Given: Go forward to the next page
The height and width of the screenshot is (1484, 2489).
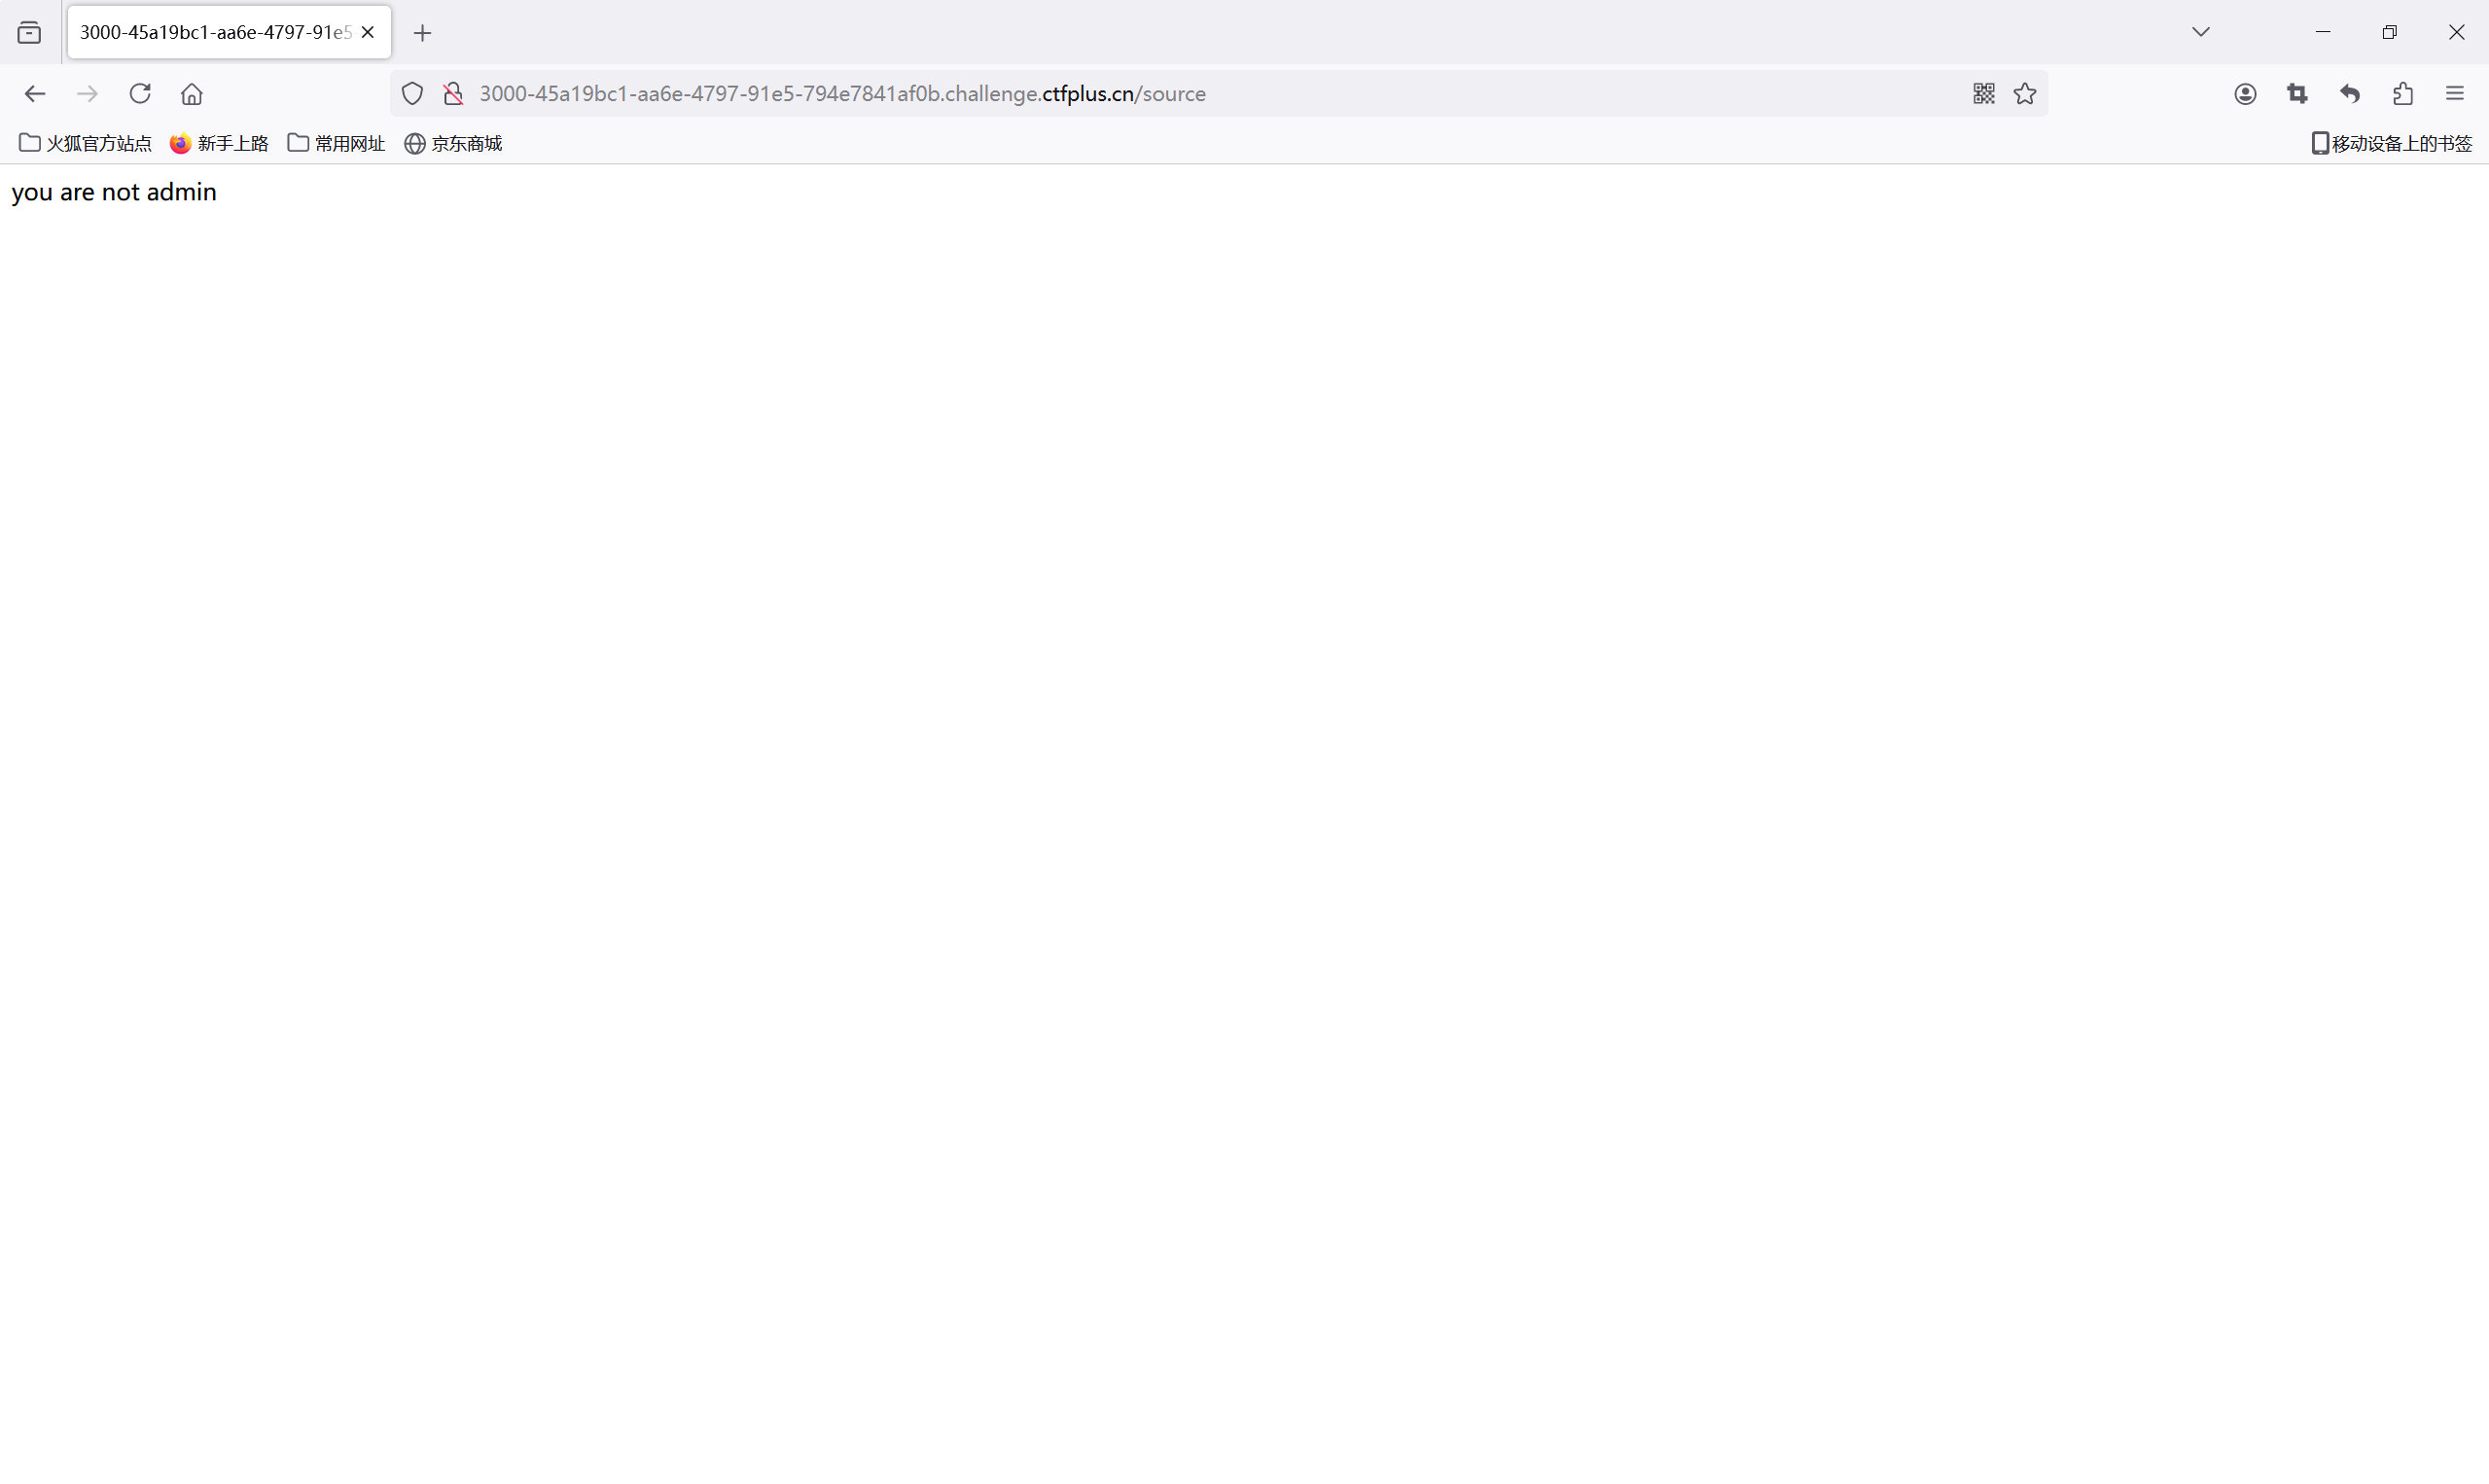Looking at the screenshot, I should click(88, 94).
